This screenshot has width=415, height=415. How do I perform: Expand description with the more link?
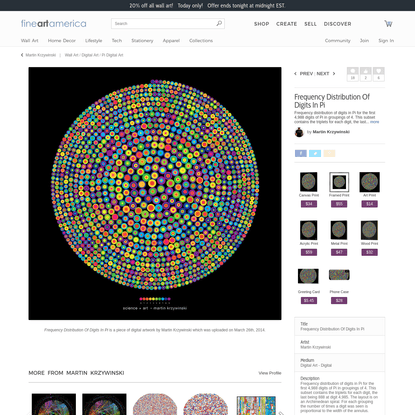374,122
